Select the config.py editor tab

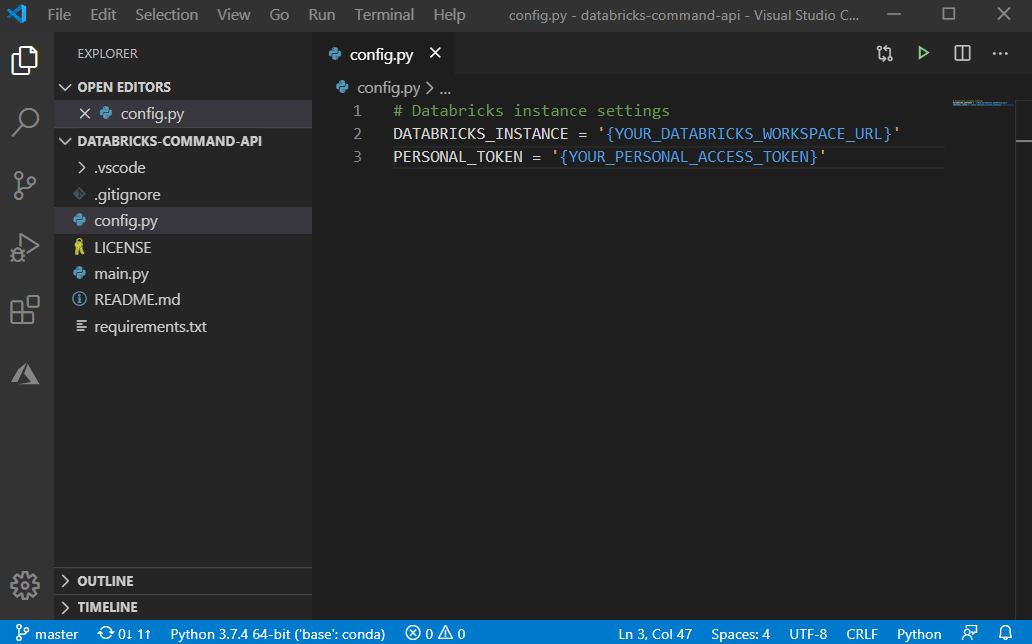point(381,54)
